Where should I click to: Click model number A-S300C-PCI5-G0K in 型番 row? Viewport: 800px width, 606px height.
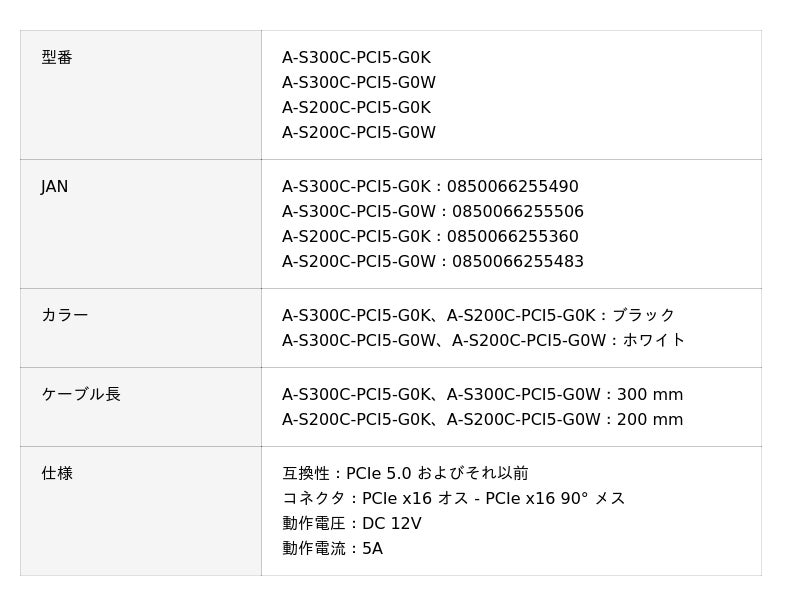pyautogui.click(x=356, y=58)
